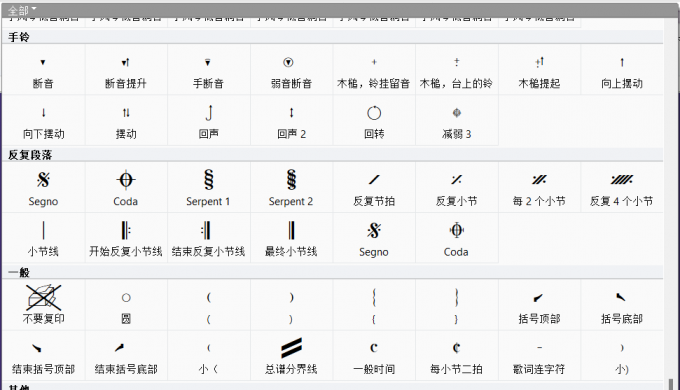Select the second-row Coda symbol

[457, 238]
